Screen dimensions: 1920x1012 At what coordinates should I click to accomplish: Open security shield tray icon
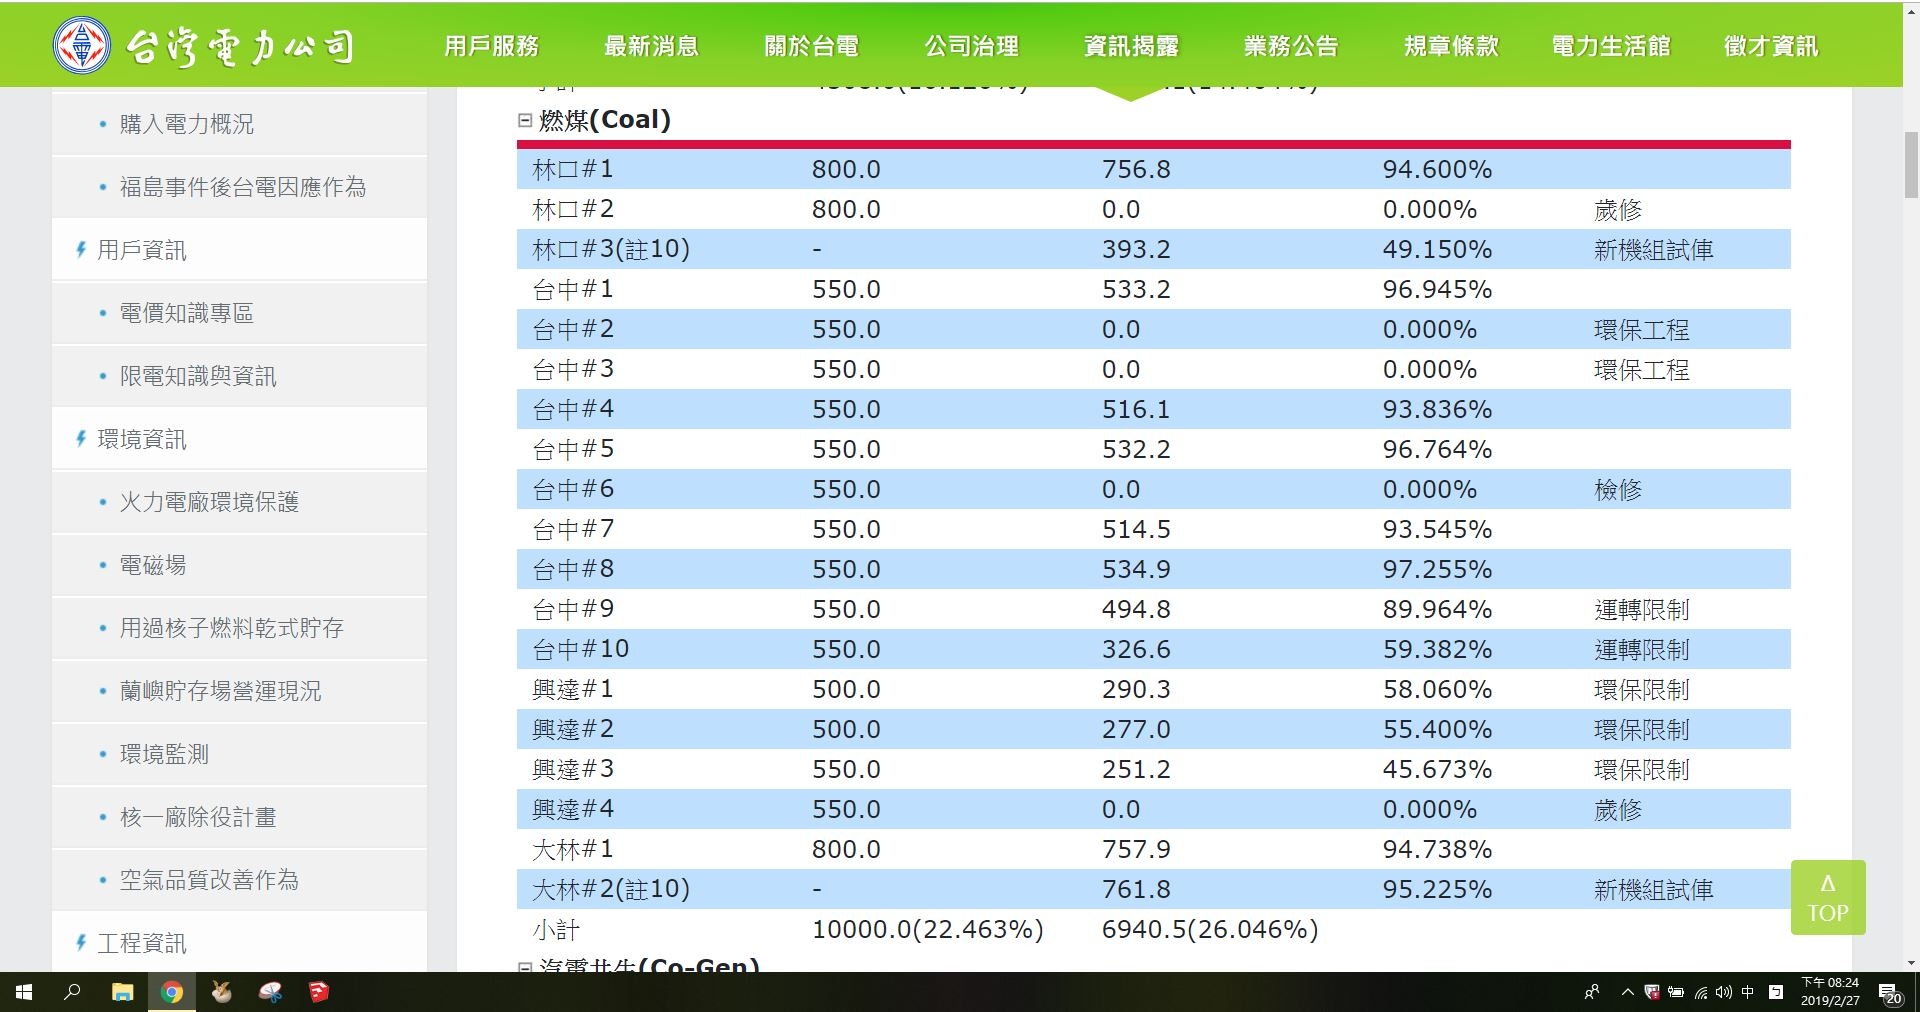(x=1651, y=992)
